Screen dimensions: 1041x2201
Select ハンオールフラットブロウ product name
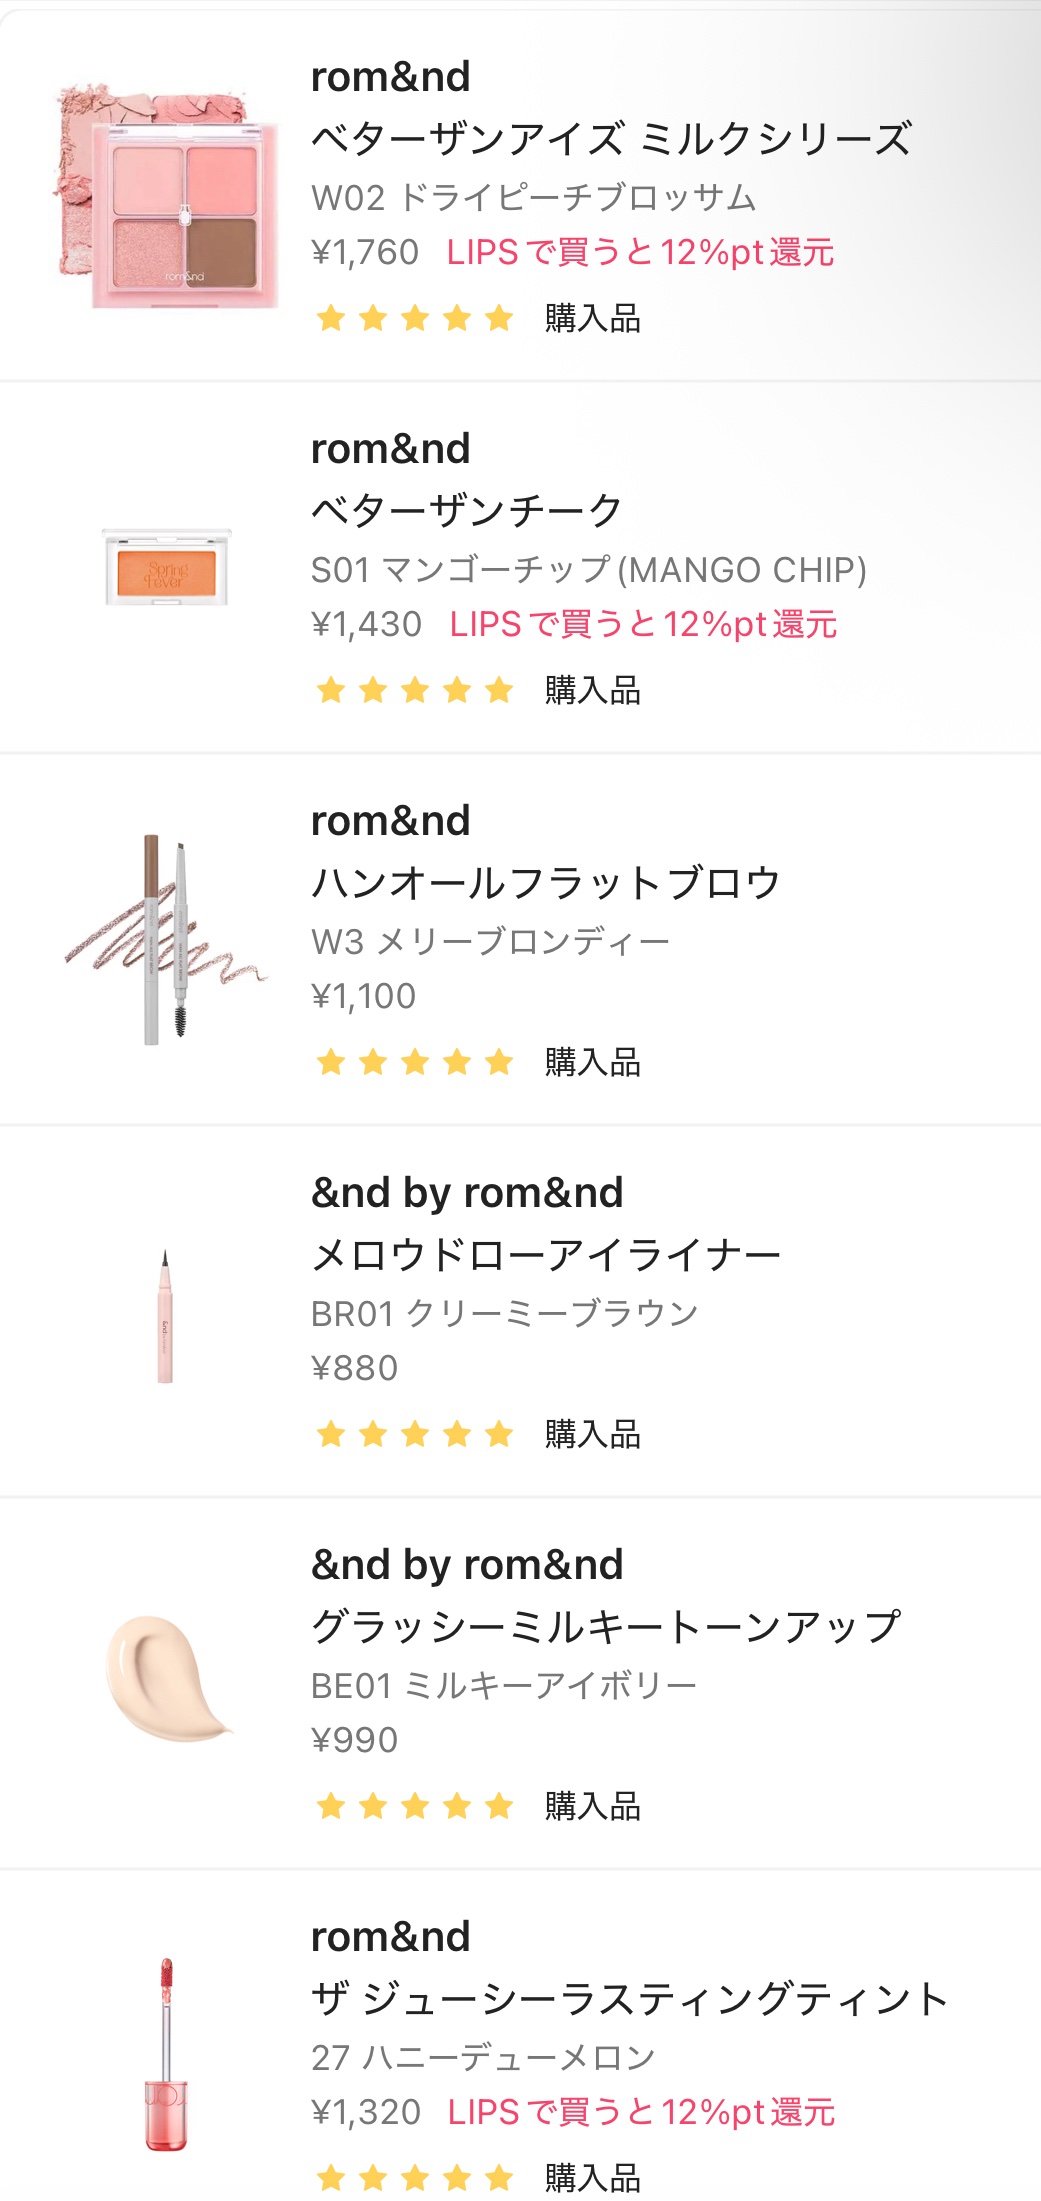coord(545,882)
